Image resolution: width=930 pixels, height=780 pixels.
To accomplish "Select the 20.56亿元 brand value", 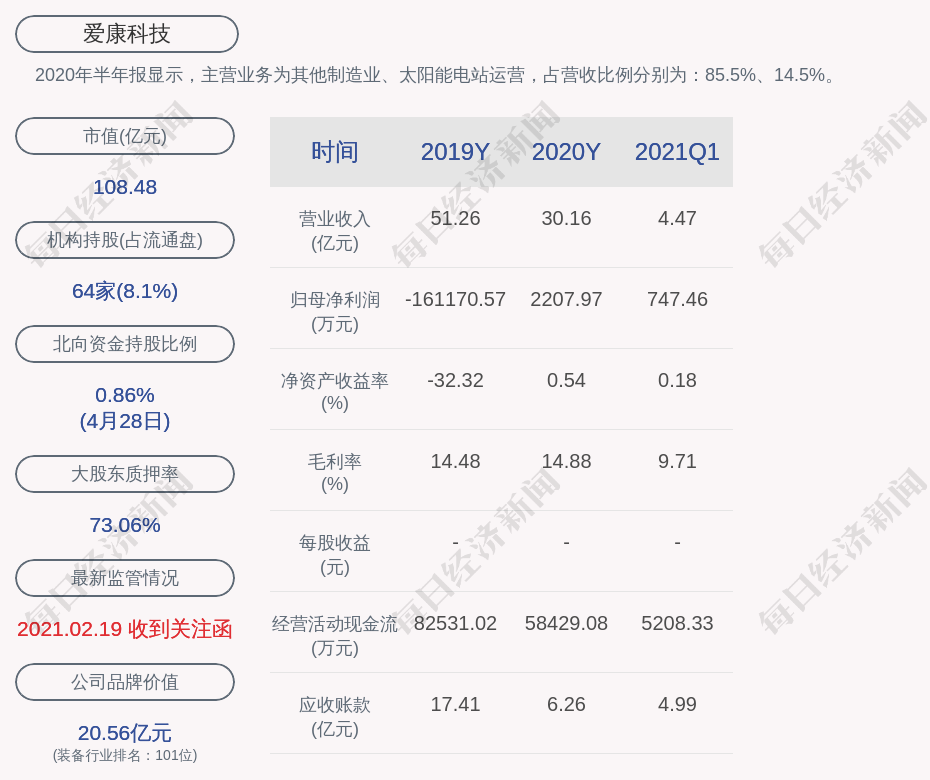I will click(125, 733).
